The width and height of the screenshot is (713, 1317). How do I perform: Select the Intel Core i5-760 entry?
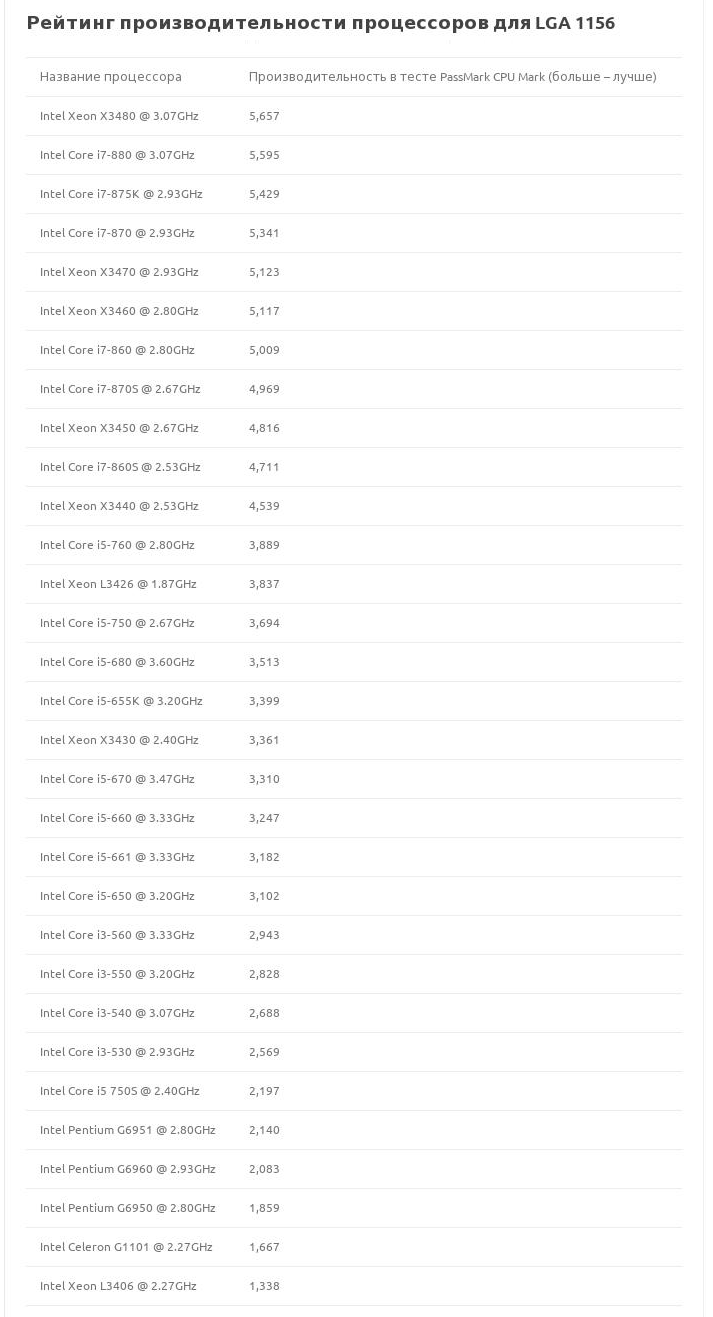coord(117,545)
